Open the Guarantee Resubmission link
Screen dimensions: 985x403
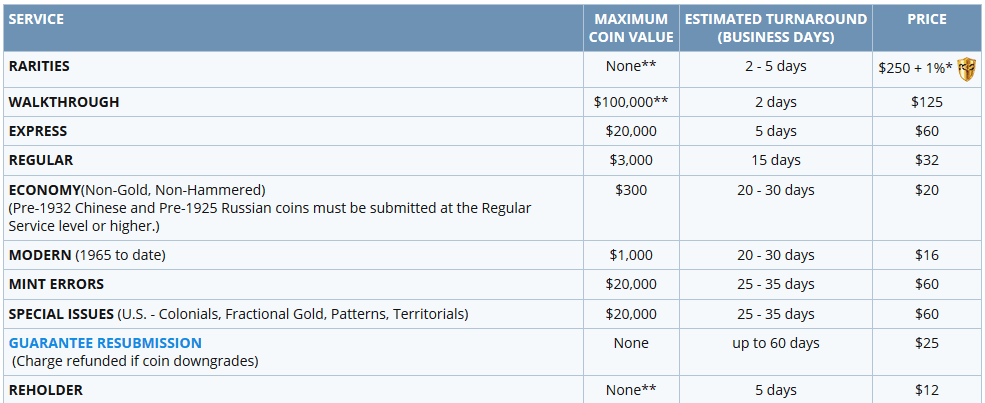point(105,343)
